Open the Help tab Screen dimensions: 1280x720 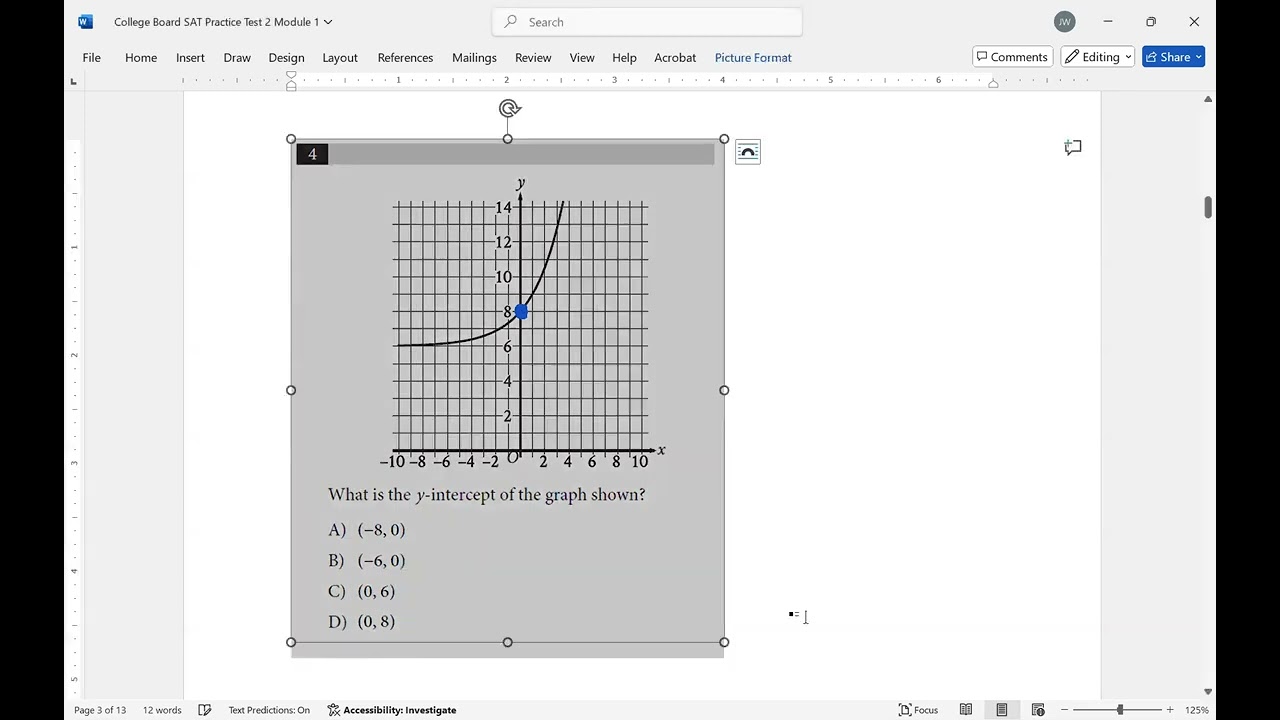[624, 57]
